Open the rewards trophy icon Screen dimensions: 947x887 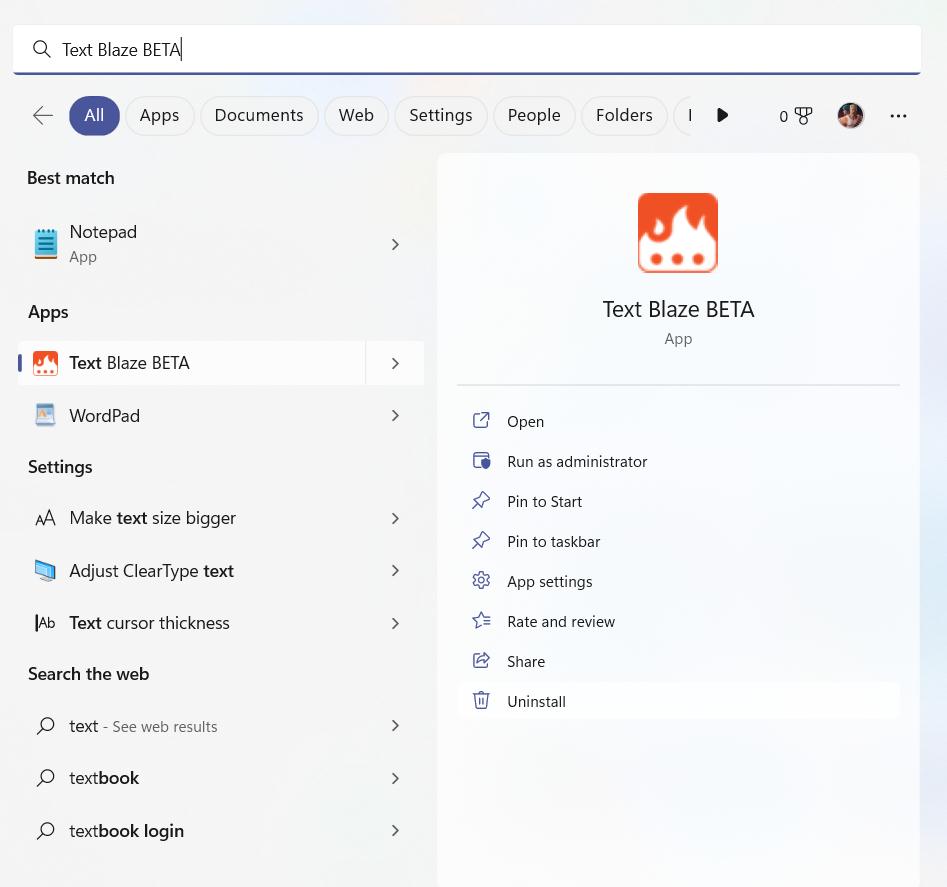803,116
